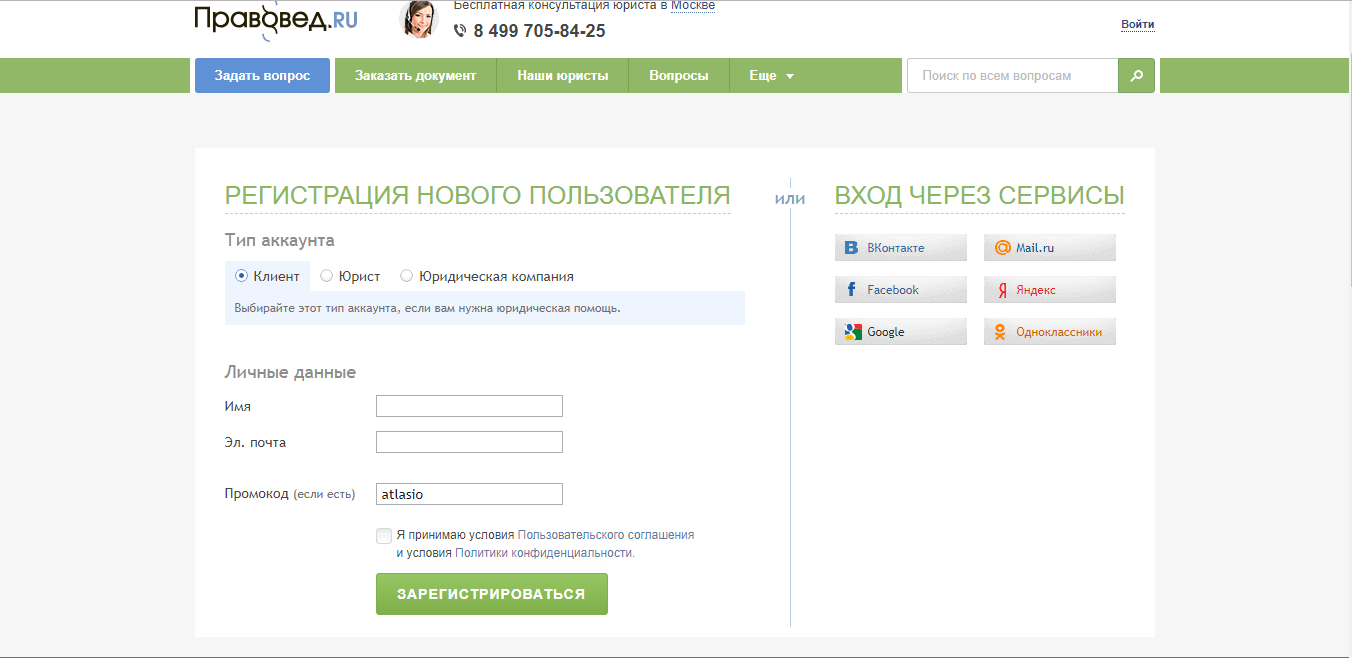The width and height of the screenshot is (1352, 658).
Task: Select the Клиент account type
Action: click(x=241, y=276)
